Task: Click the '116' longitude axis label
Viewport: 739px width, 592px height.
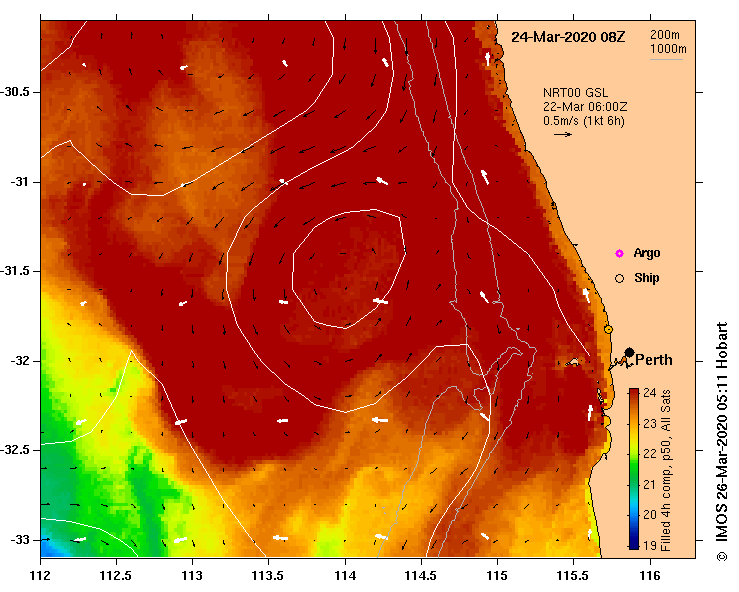Action: coord(650,576)
